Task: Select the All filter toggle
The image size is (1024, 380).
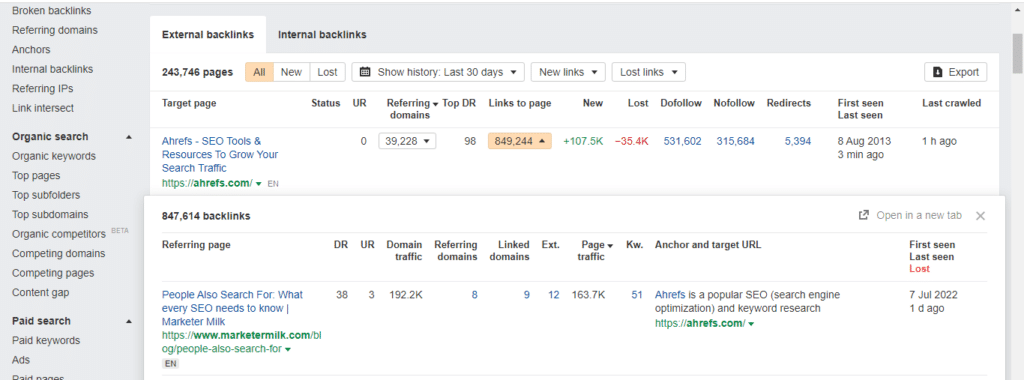Action: 259,72
